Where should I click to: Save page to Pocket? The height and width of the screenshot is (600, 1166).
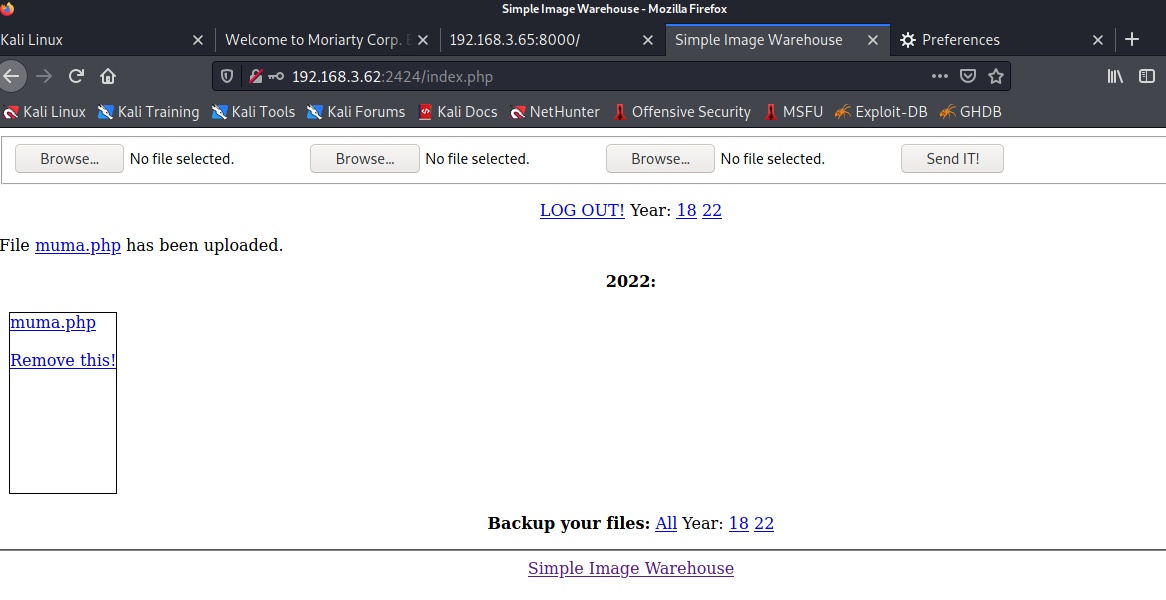tap(967, 76)
